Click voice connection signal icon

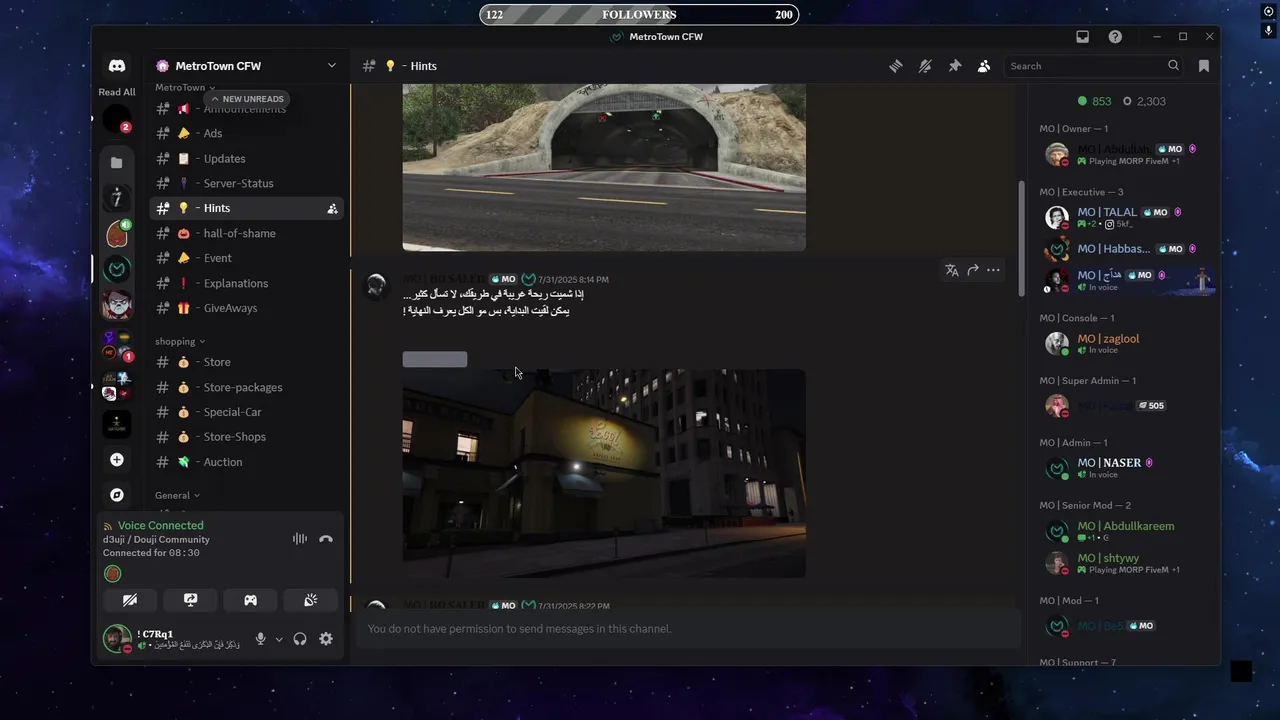pos(109,526)
